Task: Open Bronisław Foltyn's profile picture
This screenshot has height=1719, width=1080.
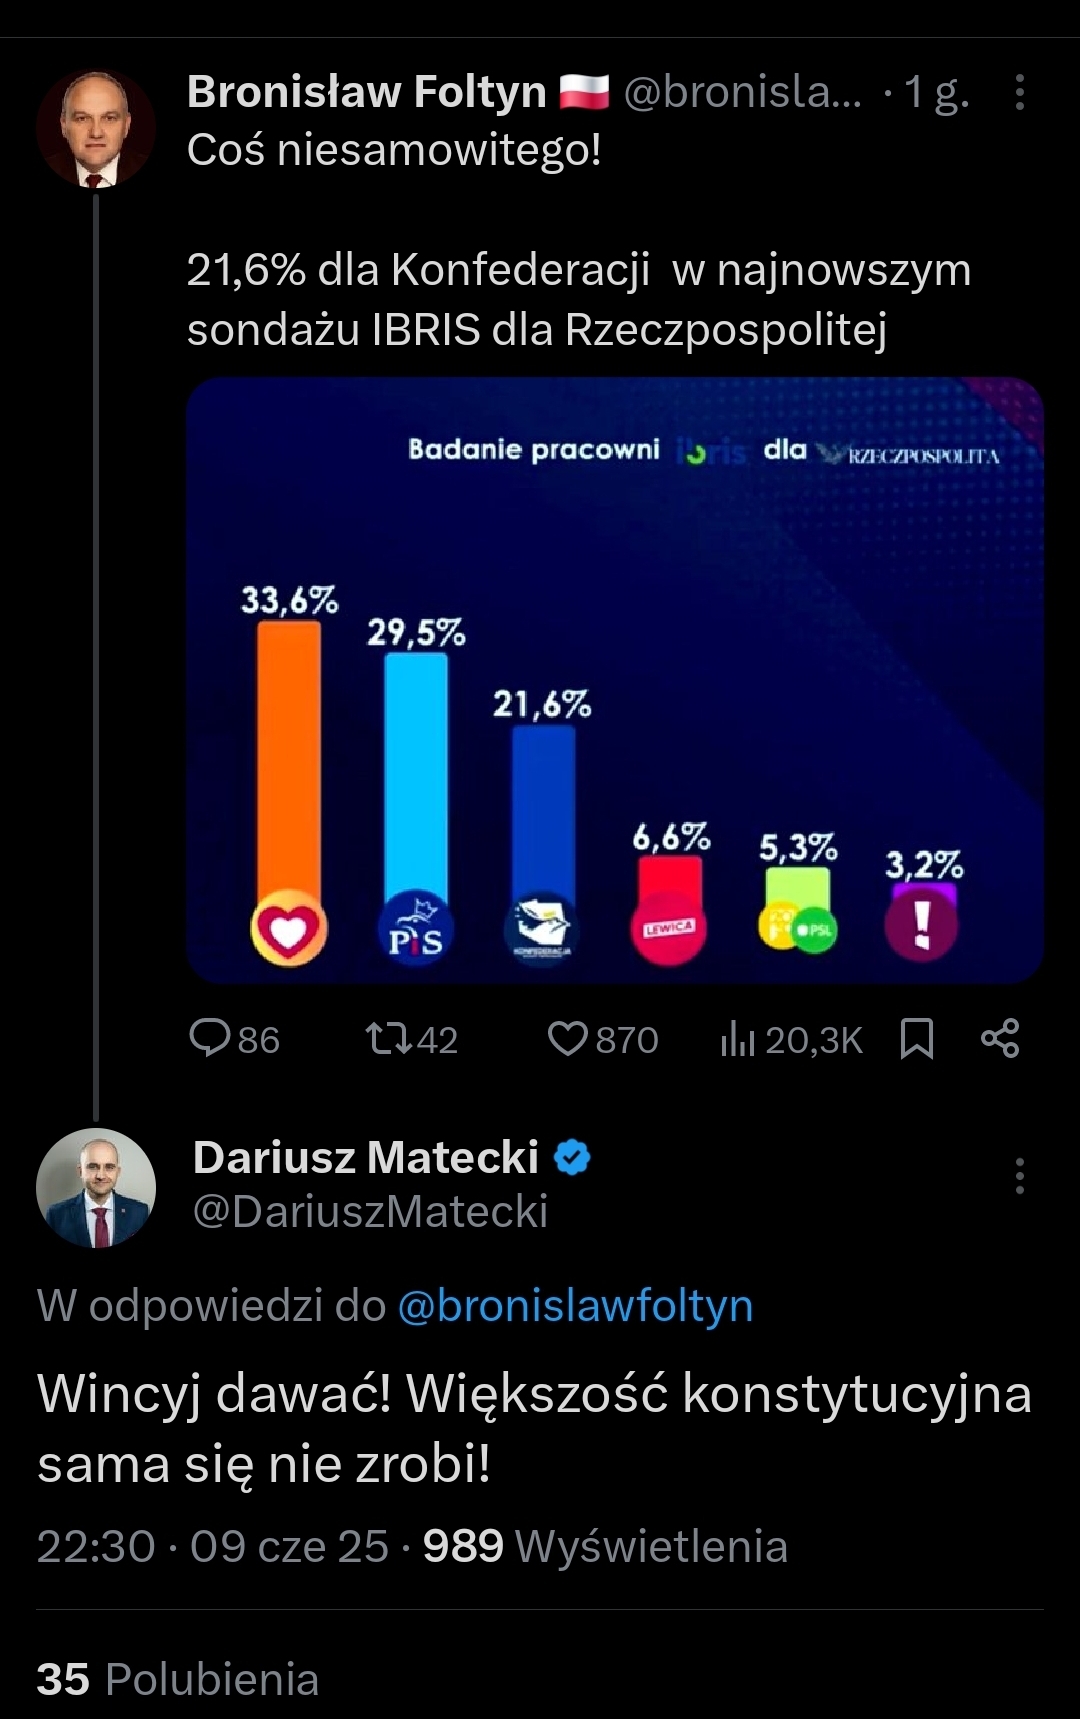Action: tap(96, 129)
